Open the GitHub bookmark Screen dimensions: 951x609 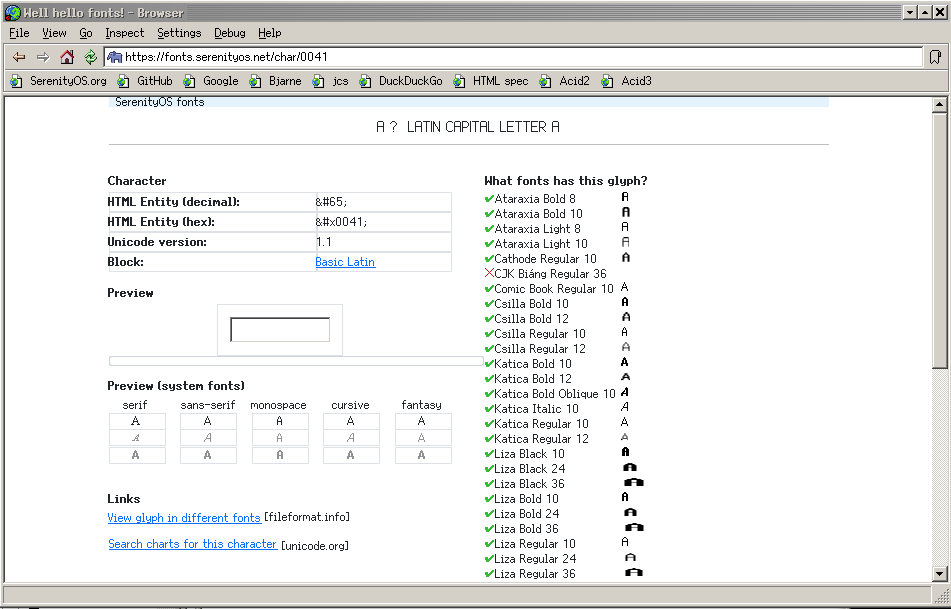(146, 81)
